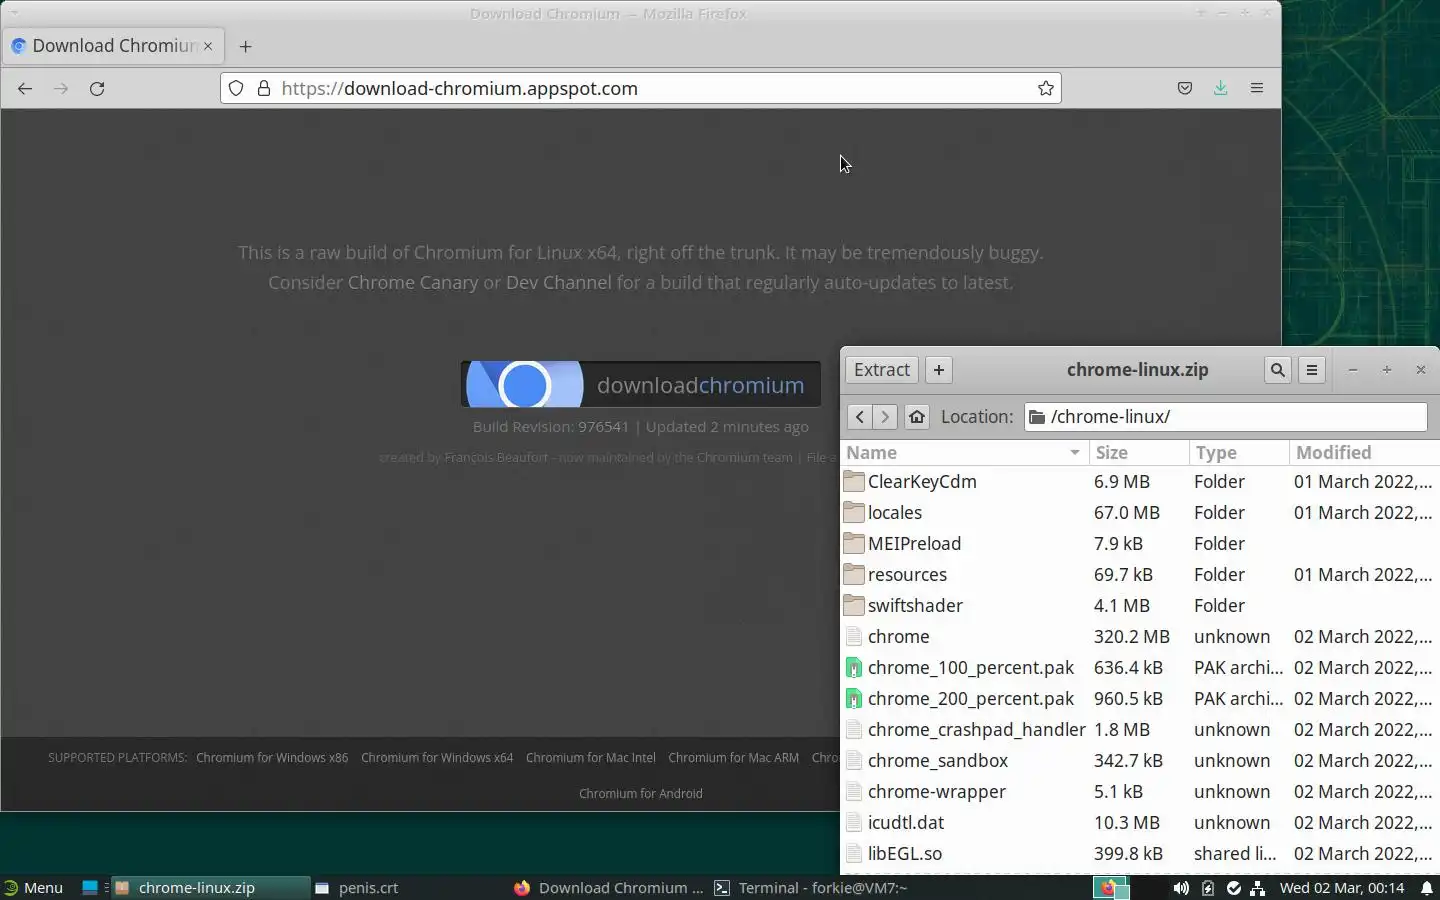Image resolution: width=1440 pixels, height=900 pixels.
Task: Open Chromium for Mac Intel link
Action: 591,757
